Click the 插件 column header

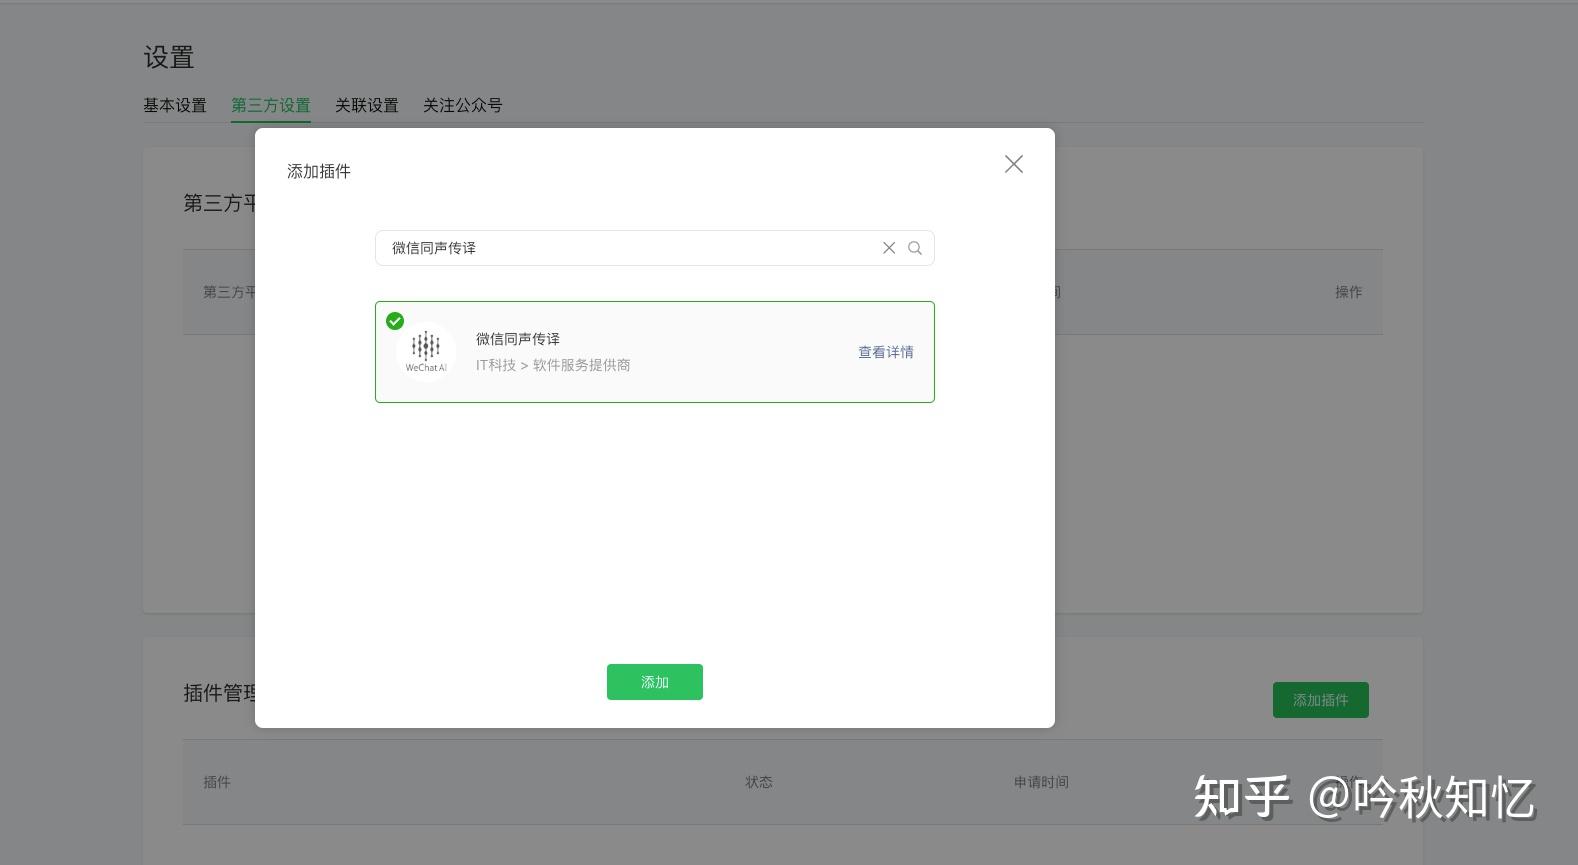tap(216, 782)
